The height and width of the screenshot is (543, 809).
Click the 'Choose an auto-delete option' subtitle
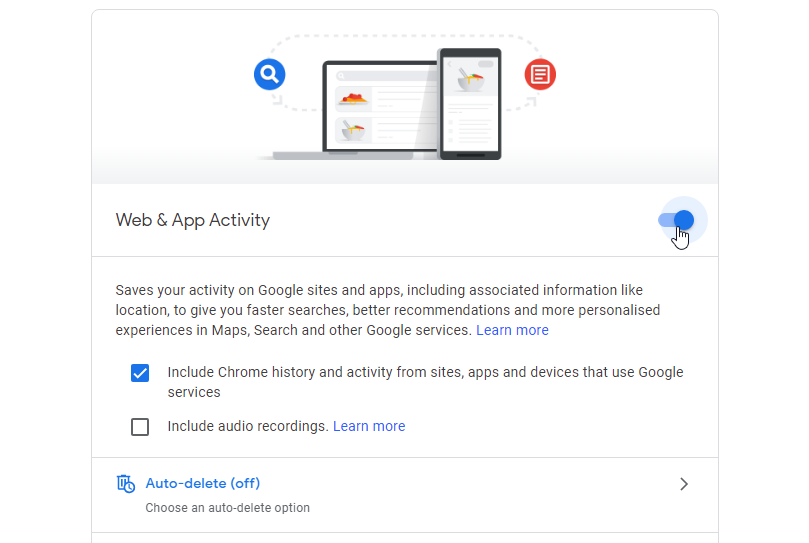tap(227, 508)
